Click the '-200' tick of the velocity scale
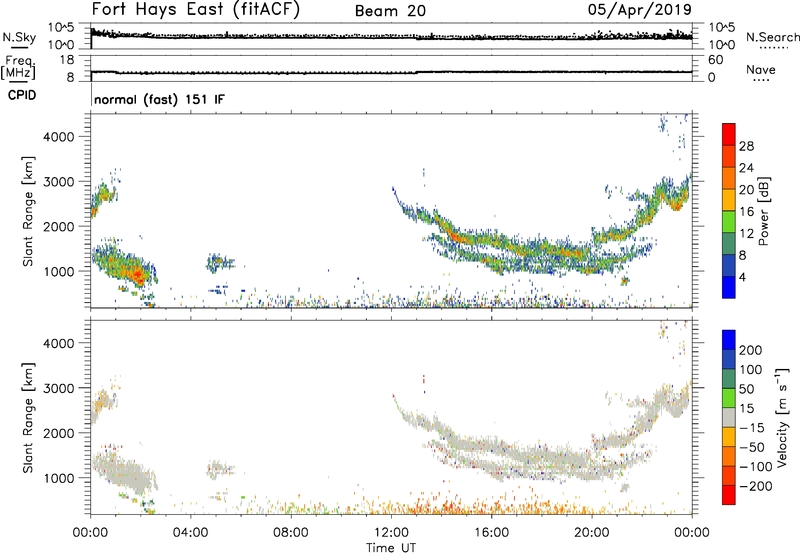The height and width of the screenshot is (554, 800). coord(755,486)
